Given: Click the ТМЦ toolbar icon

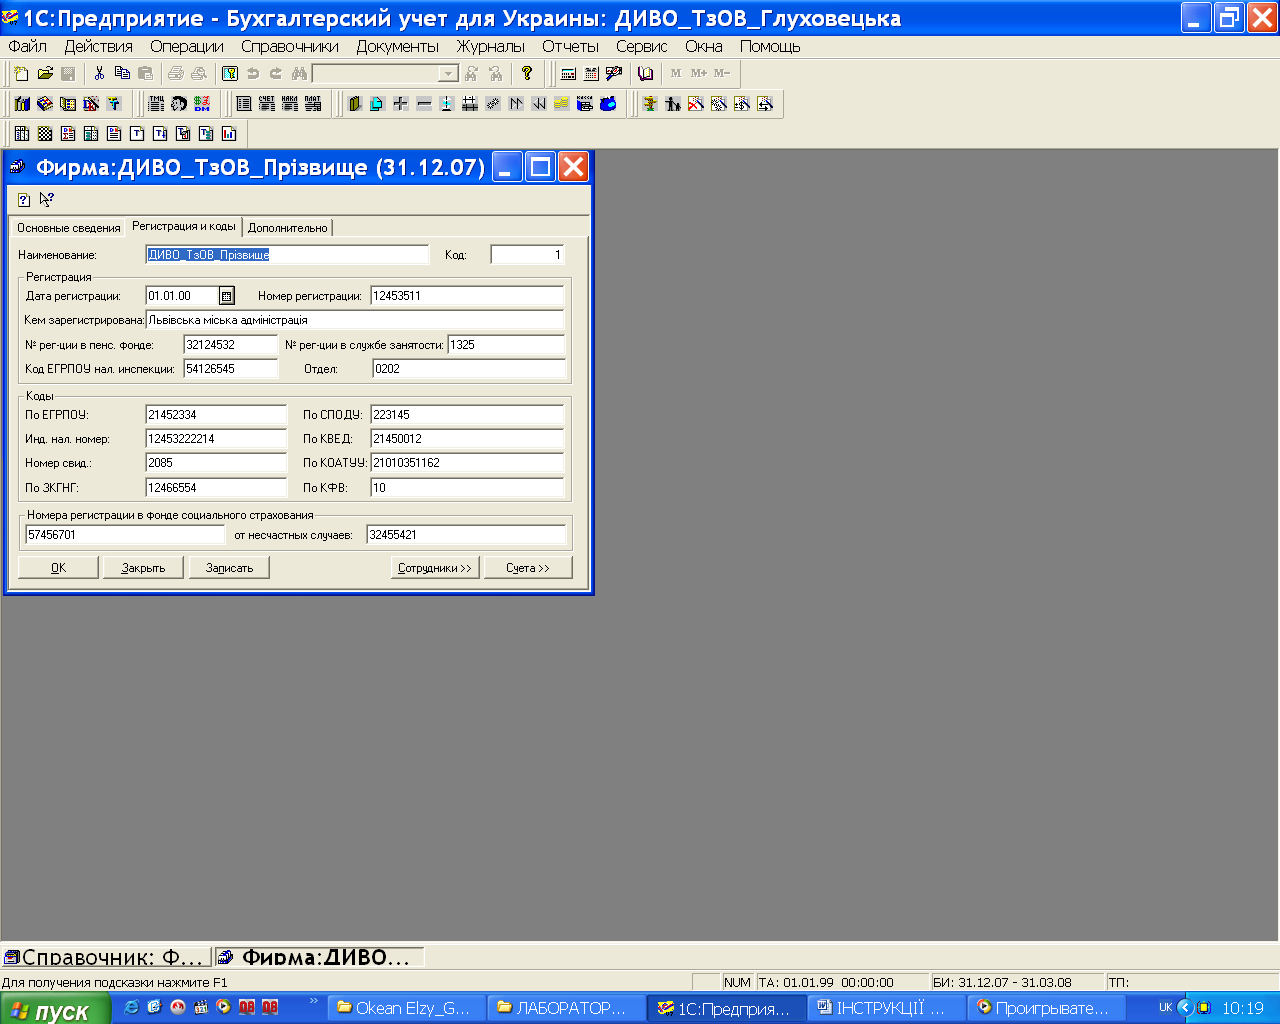Looking at the screenshot, I should [x=156, y=103].
